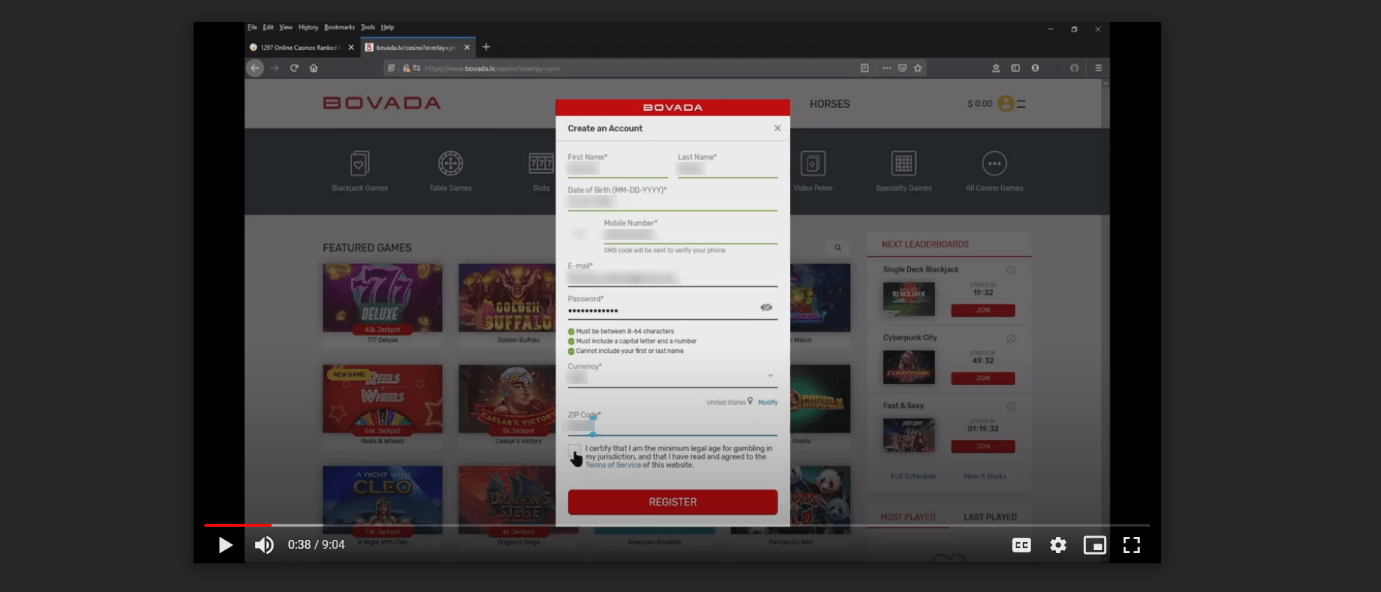Open the browser hamburger menu

click(x=1098, y=68)
